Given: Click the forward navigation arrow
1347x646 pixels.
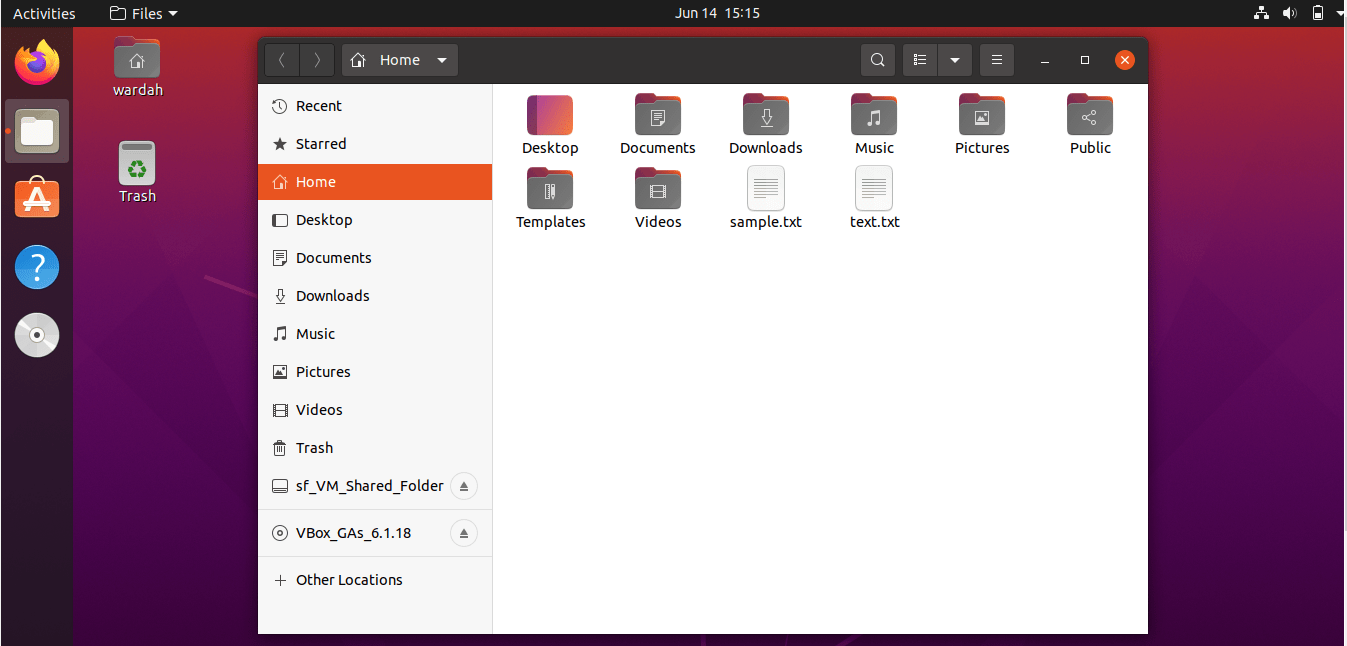Looking at the screenshot, I should point(317,60).
